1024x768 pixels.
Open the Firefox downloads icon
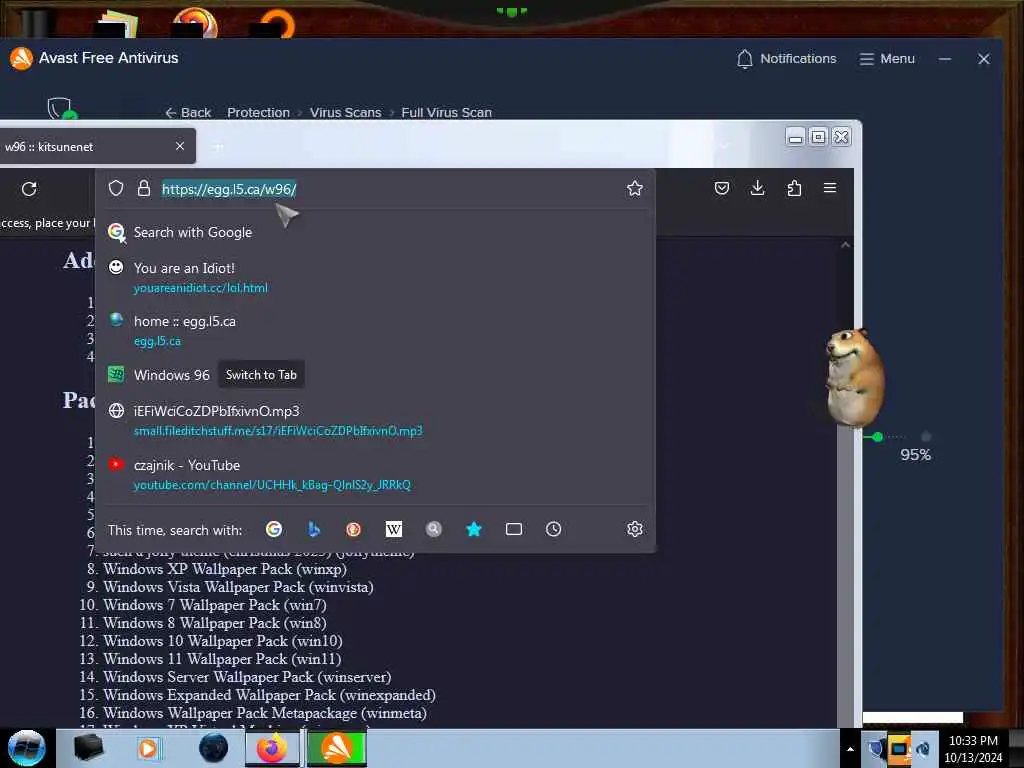[x=758, y=188]
